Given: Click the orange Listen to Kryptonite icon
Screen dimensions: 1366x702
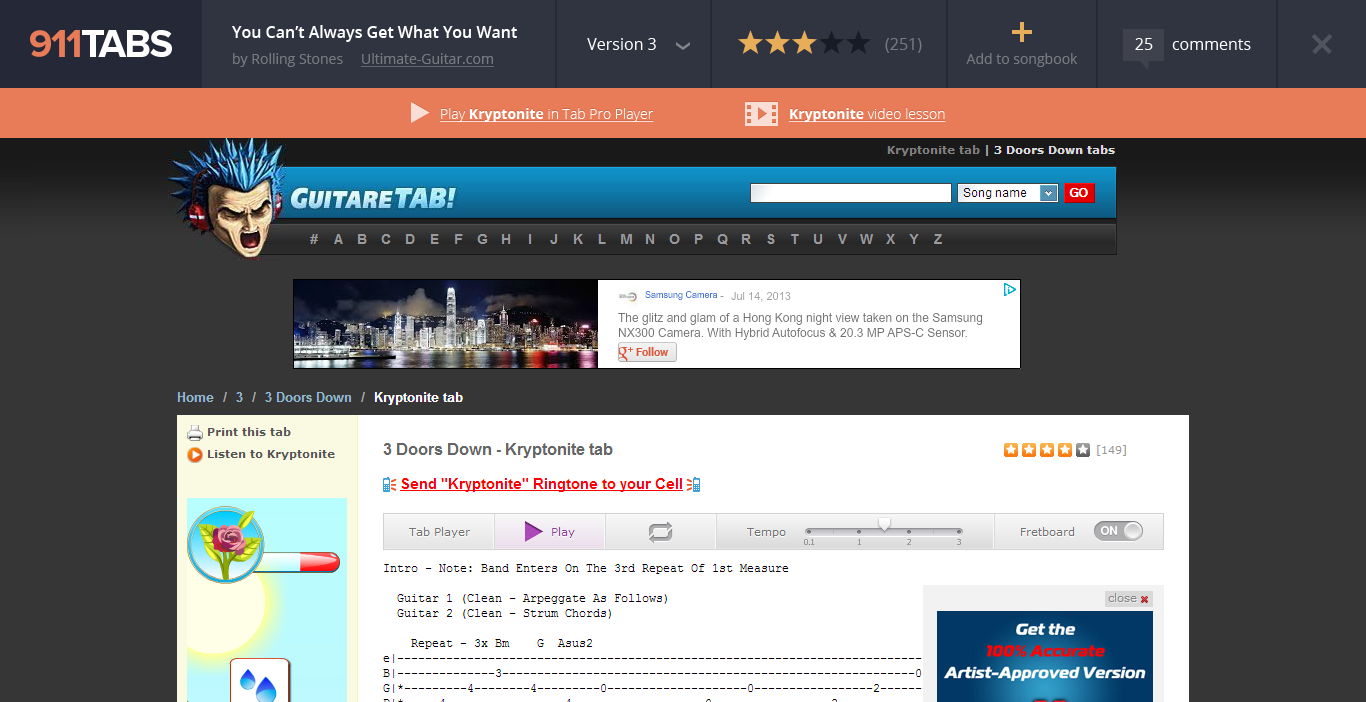Looking at the screenshot, I should (195, 455).
